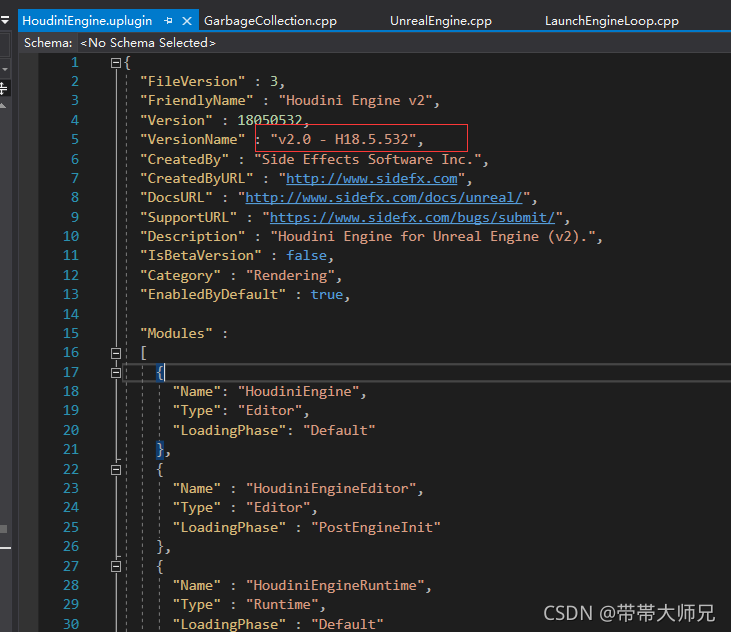Pin the HoudiniEngine.uplugin tab

tap(168, 21)
